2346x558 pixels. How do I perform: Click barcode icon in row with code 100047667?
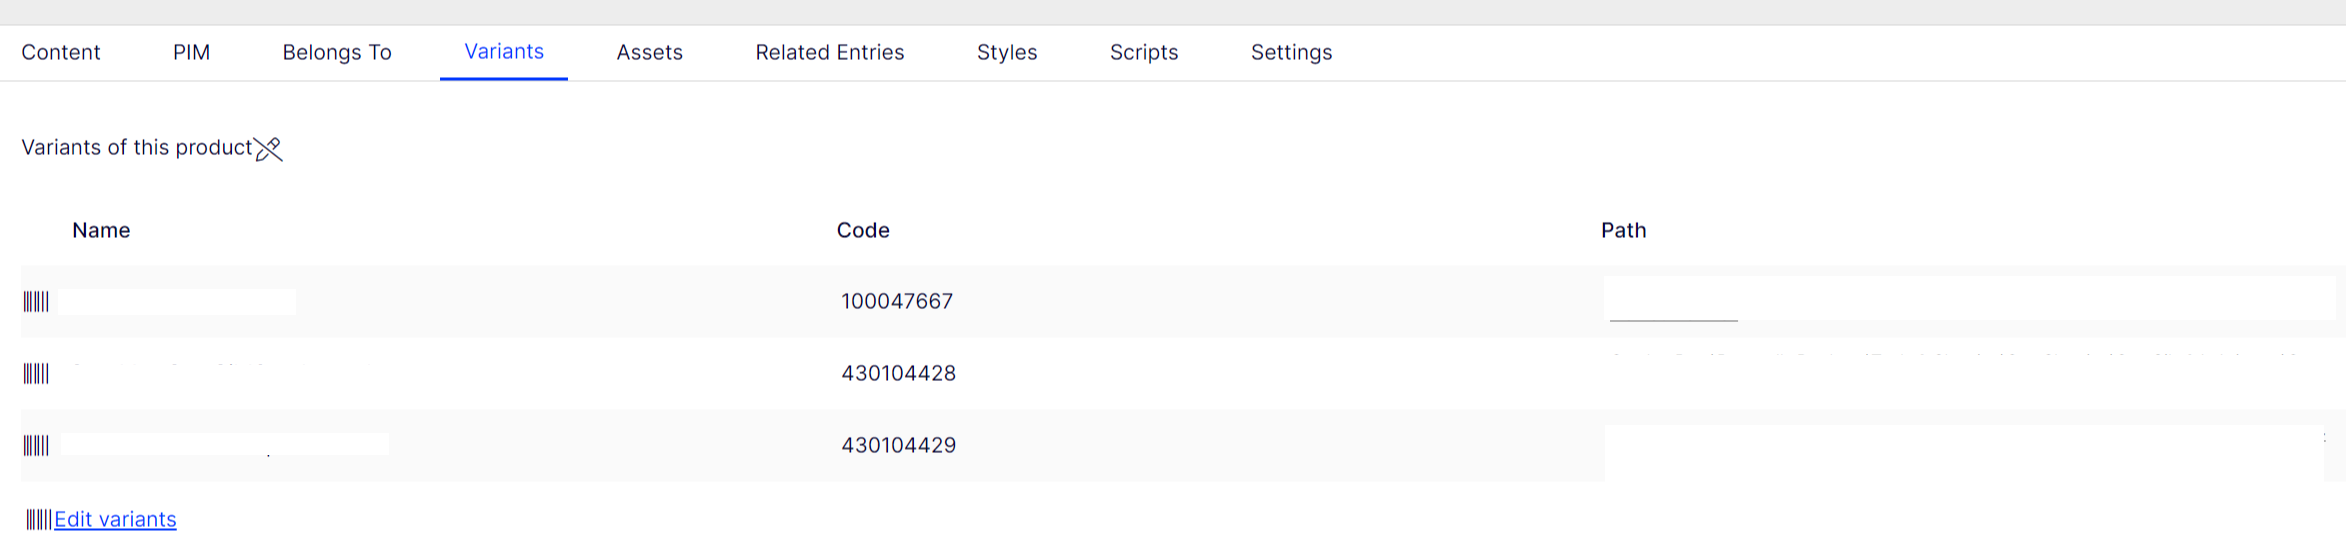[36, 302]
